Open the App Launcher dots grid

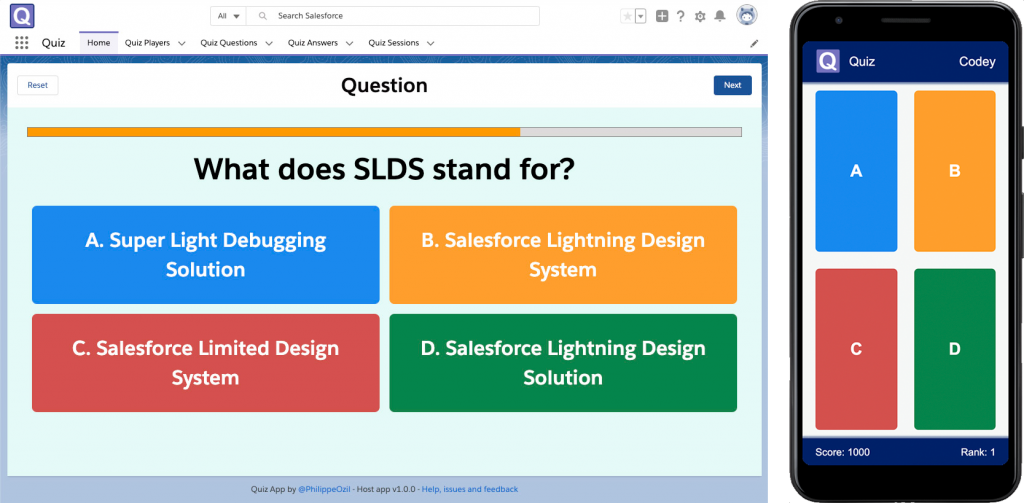click(22, 43)
